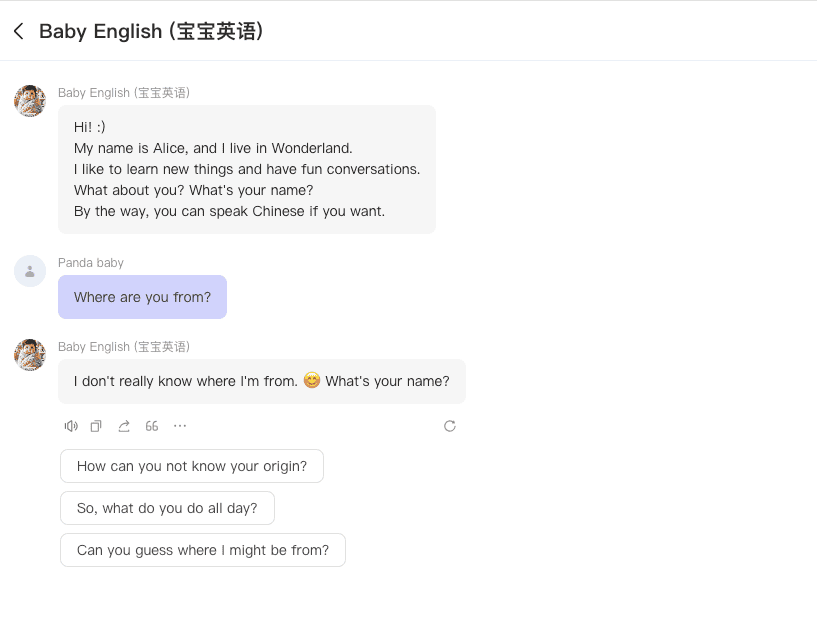Click the chat title in the header

tap(151, 31)
